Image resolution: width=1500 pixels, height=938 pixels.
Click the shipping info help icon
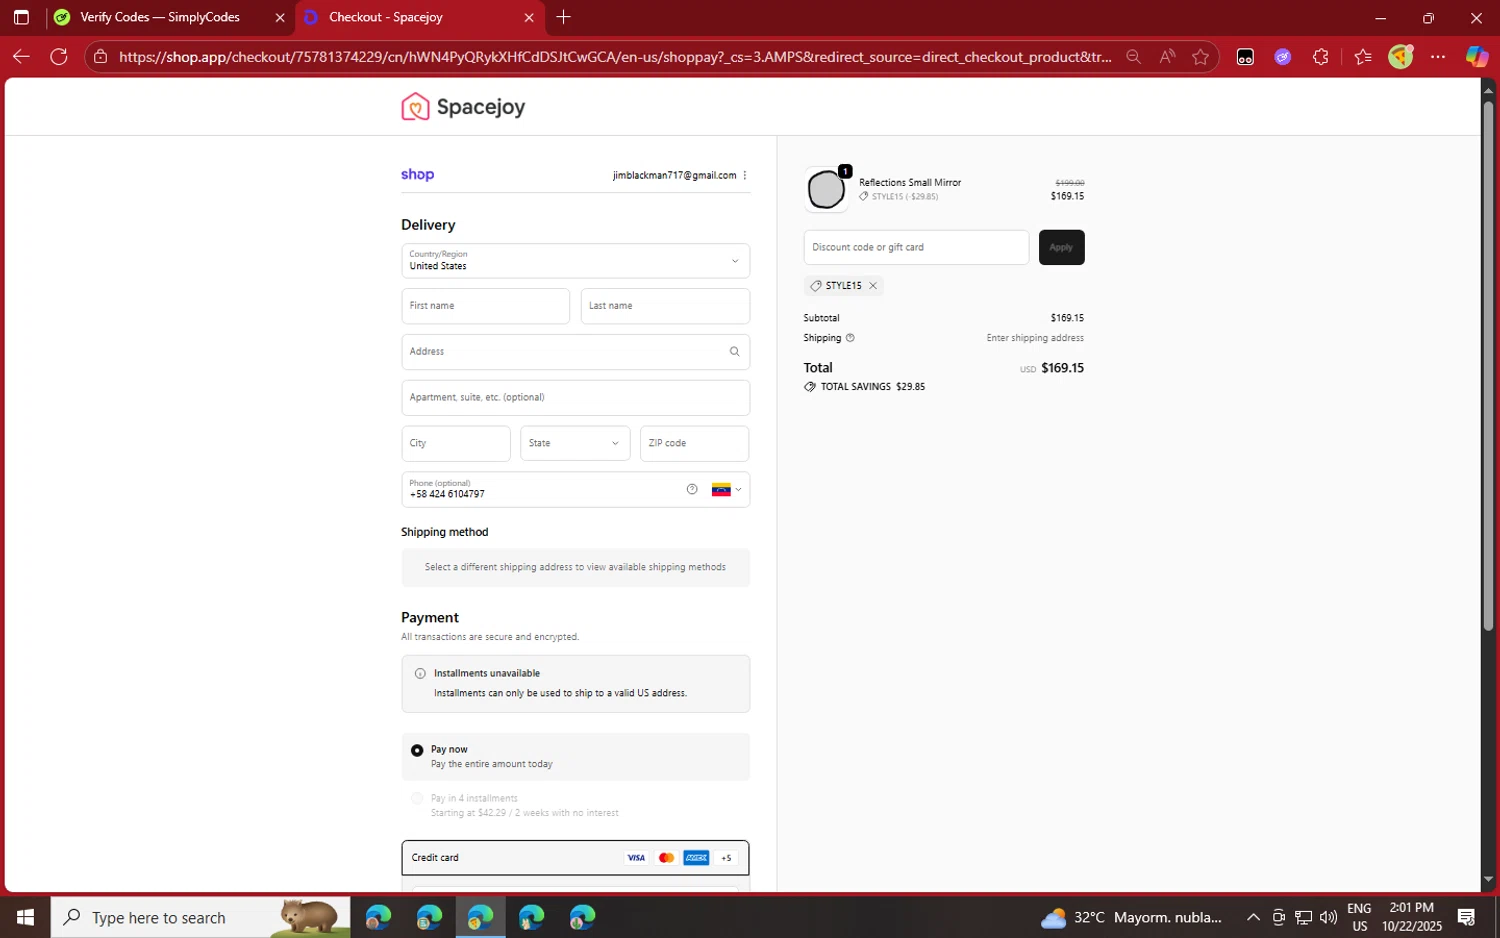coord(850,338)
